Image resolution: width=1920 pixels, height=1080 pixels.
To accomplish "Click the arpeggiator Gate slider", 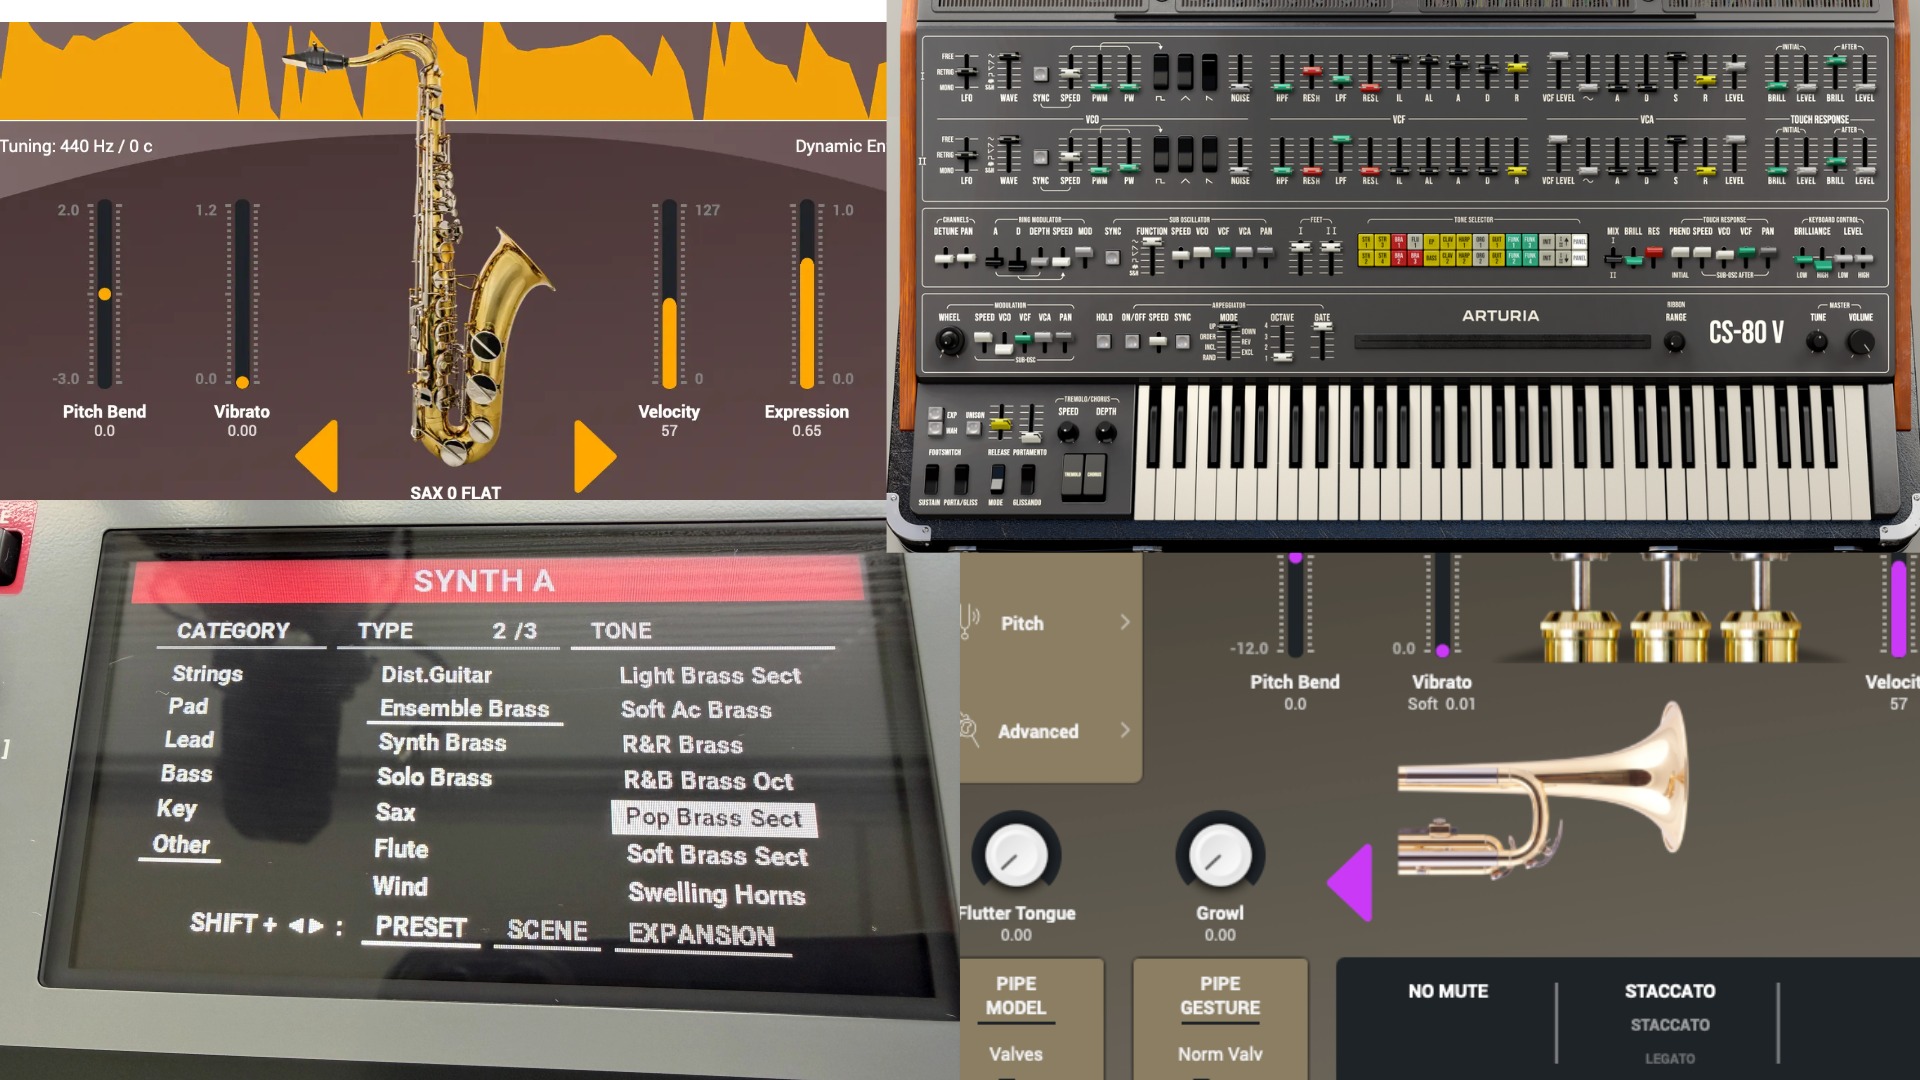I will (x=1322, y=340).
